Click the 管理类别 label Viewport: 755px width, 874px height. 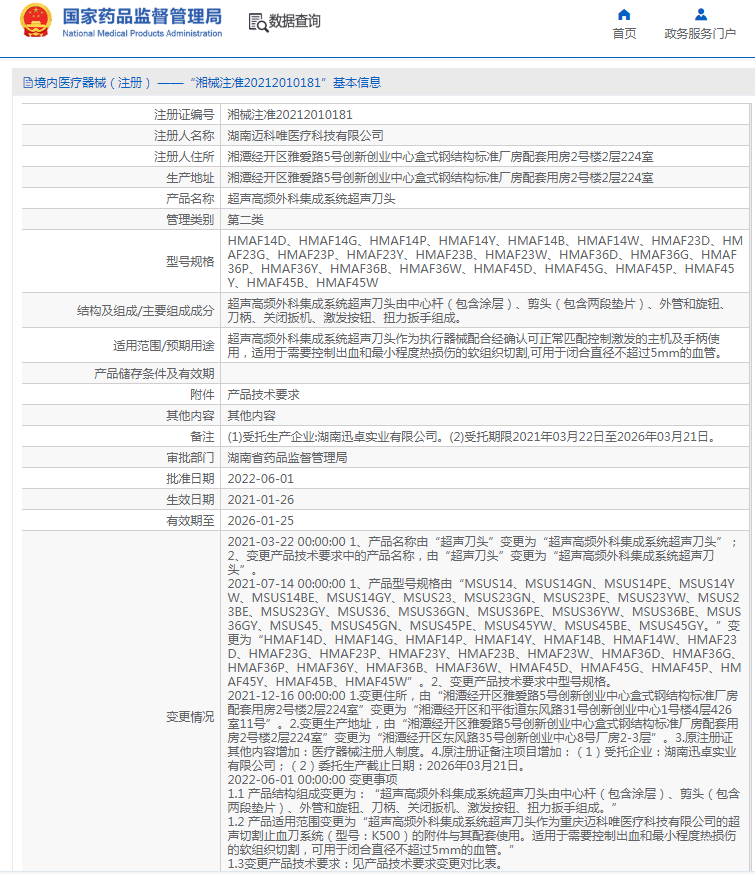coord(190,220)
